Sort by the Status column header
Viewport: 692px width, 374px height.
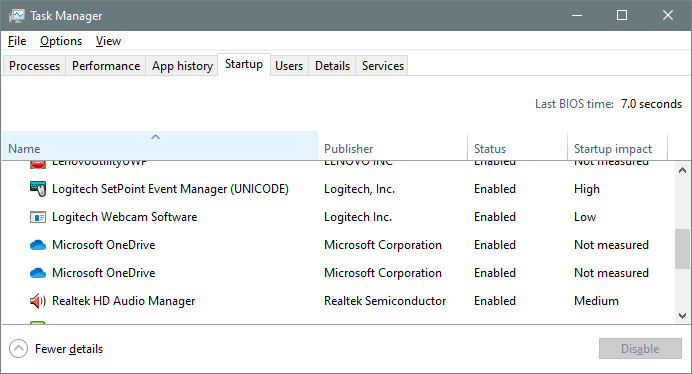click(x=517, y=146)
